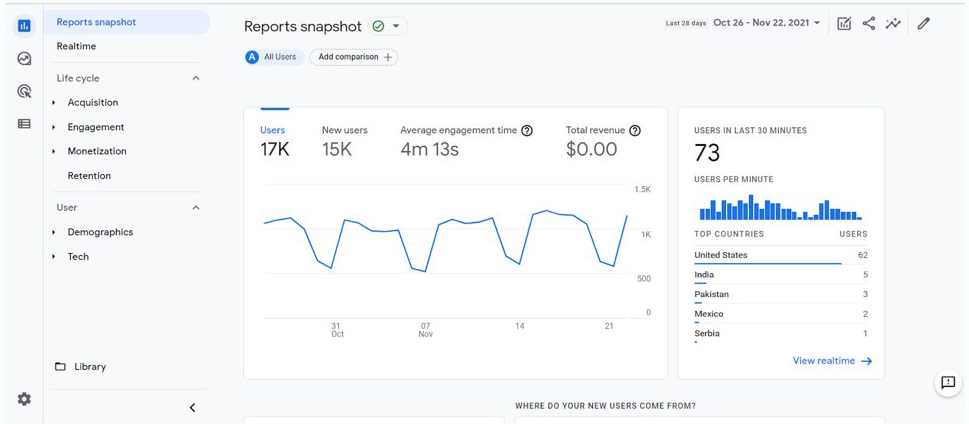
Task: Open Admin settings gear icon
Action: coord(24,399)
